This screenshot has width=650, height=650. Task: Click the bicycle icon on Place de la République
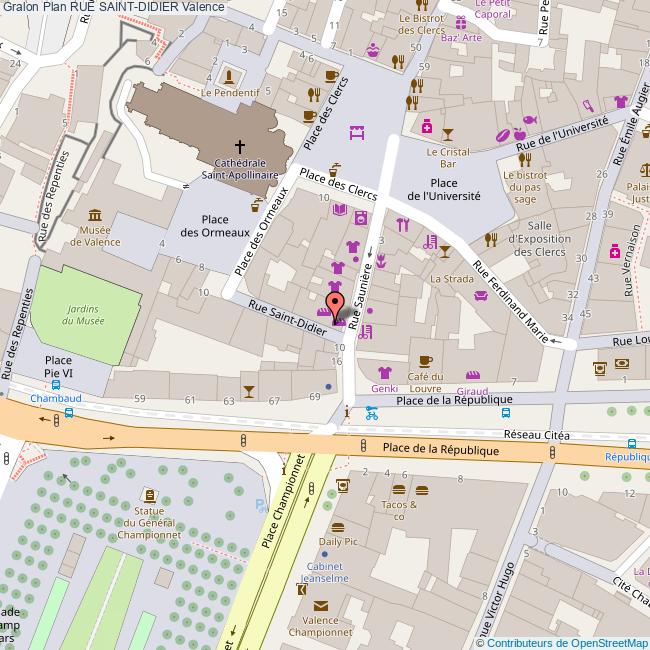pos(371,410)
